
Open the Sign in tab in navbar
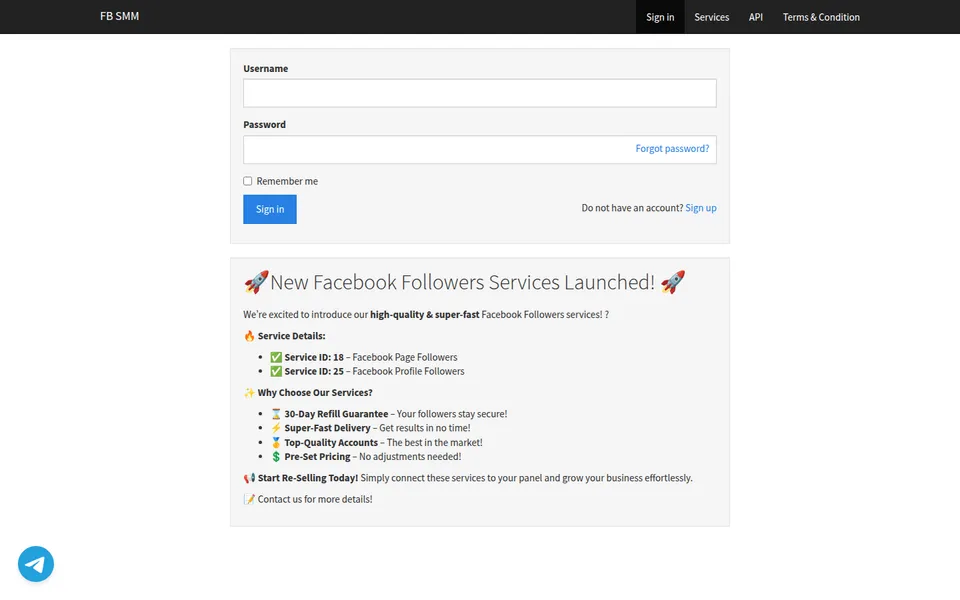(660, 17)
